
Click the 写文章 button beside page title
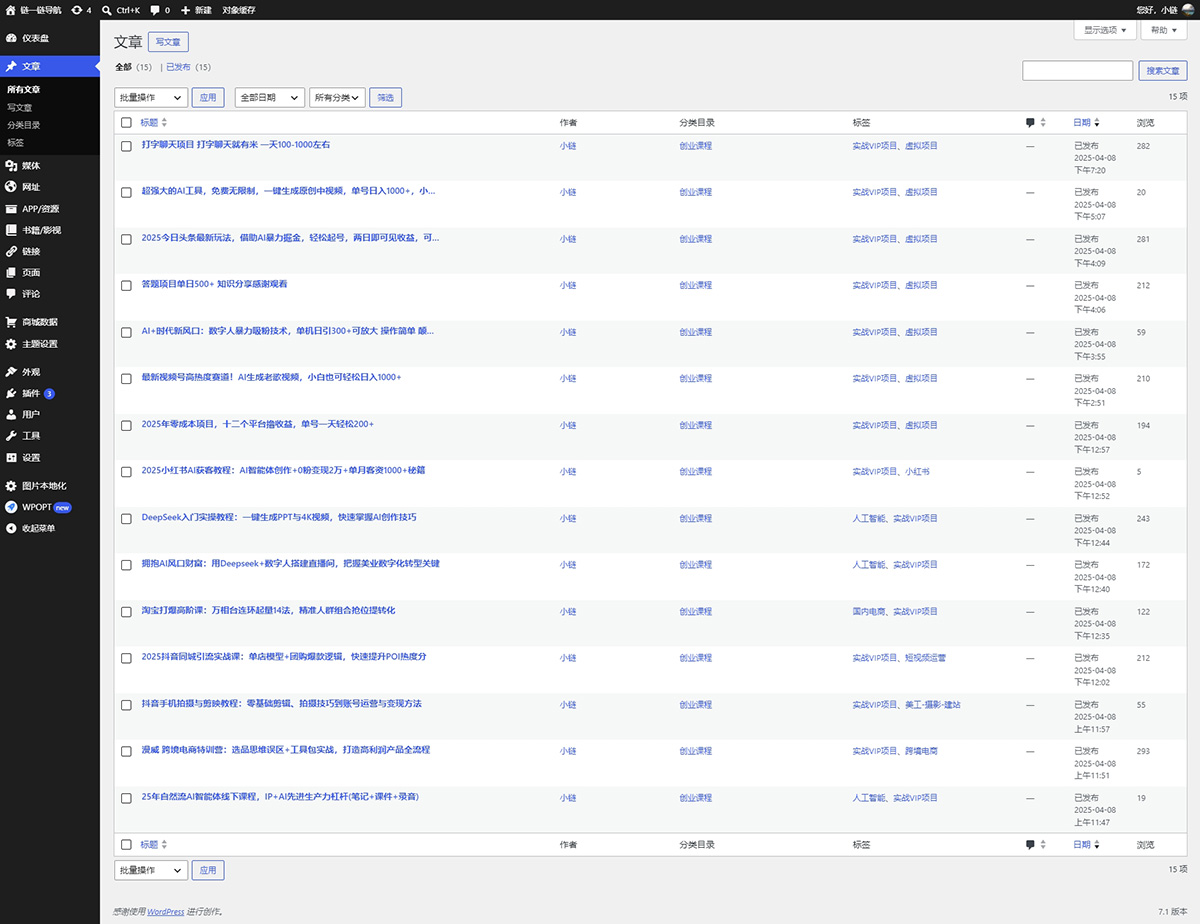tap(168, 42)
